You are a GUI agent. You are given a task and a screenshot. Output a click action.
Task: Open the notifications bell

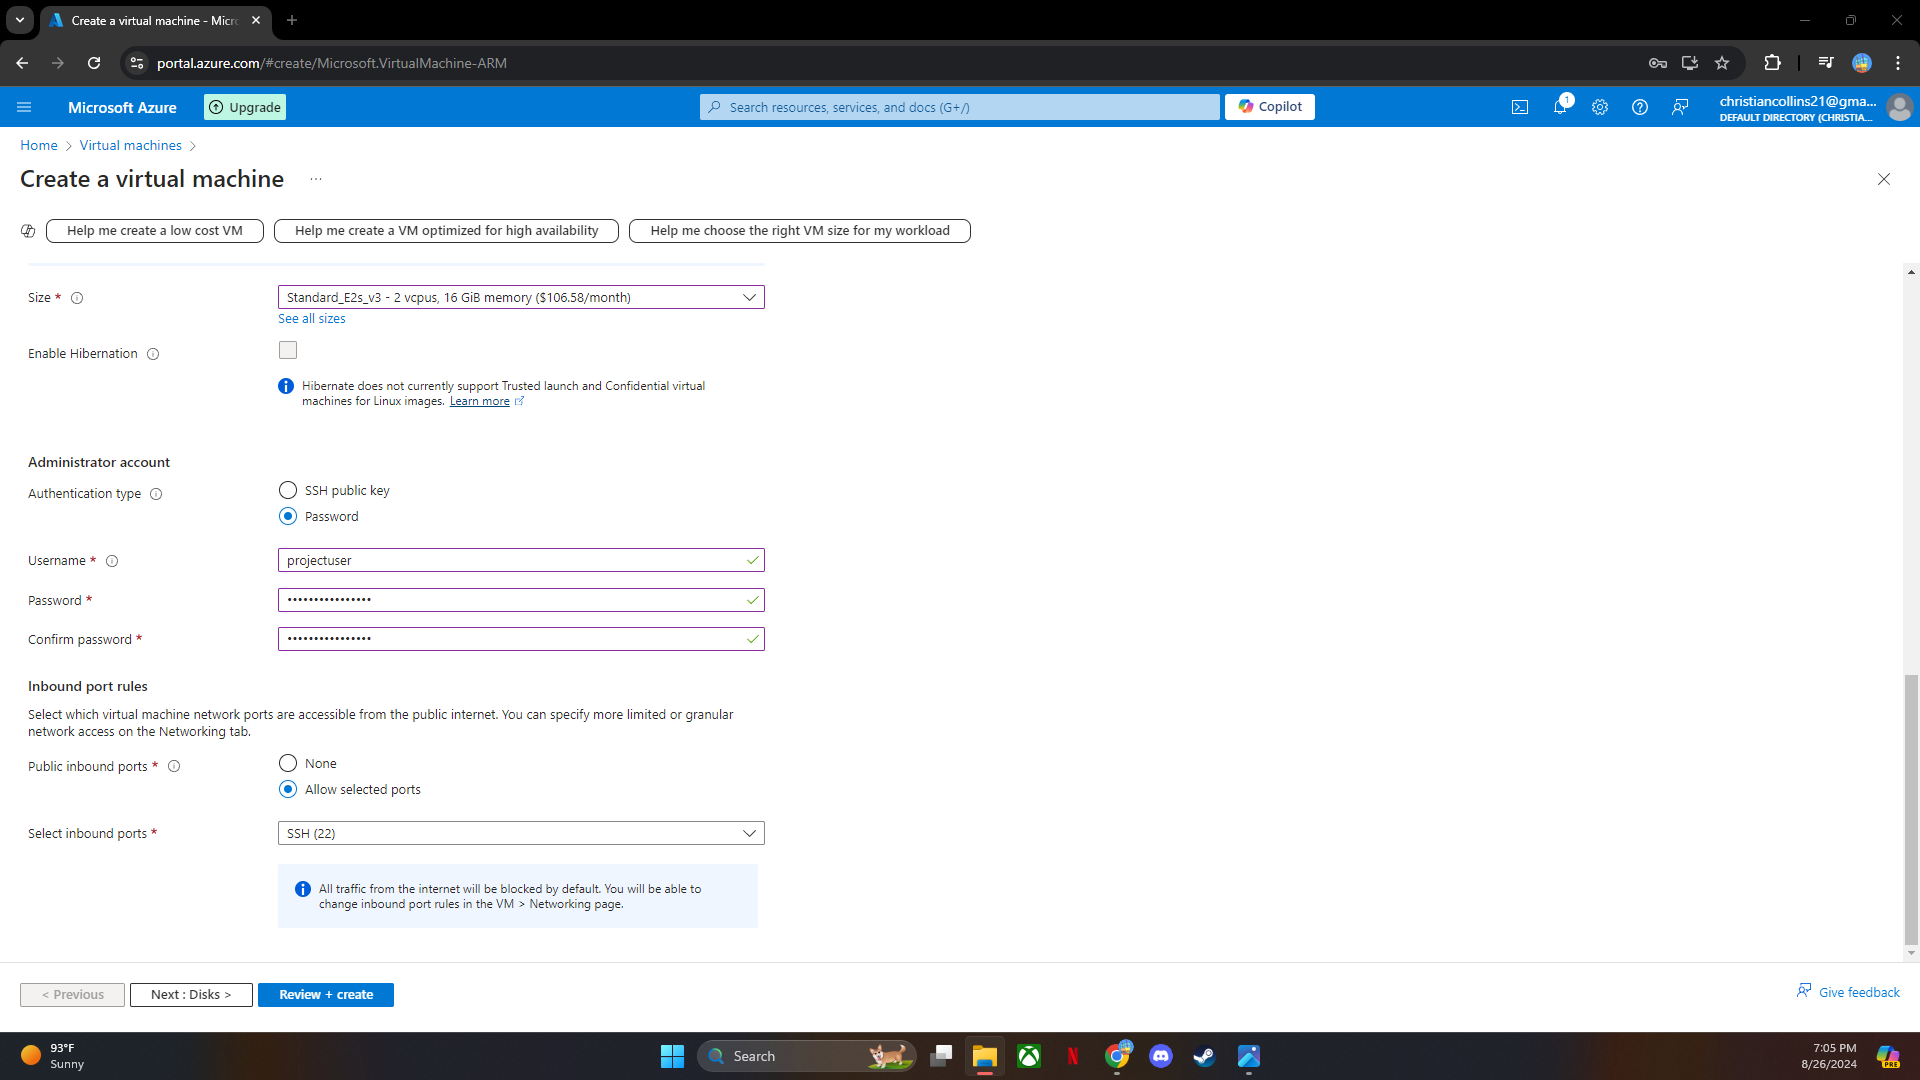pyautogui.click(x=1561, y=107)
